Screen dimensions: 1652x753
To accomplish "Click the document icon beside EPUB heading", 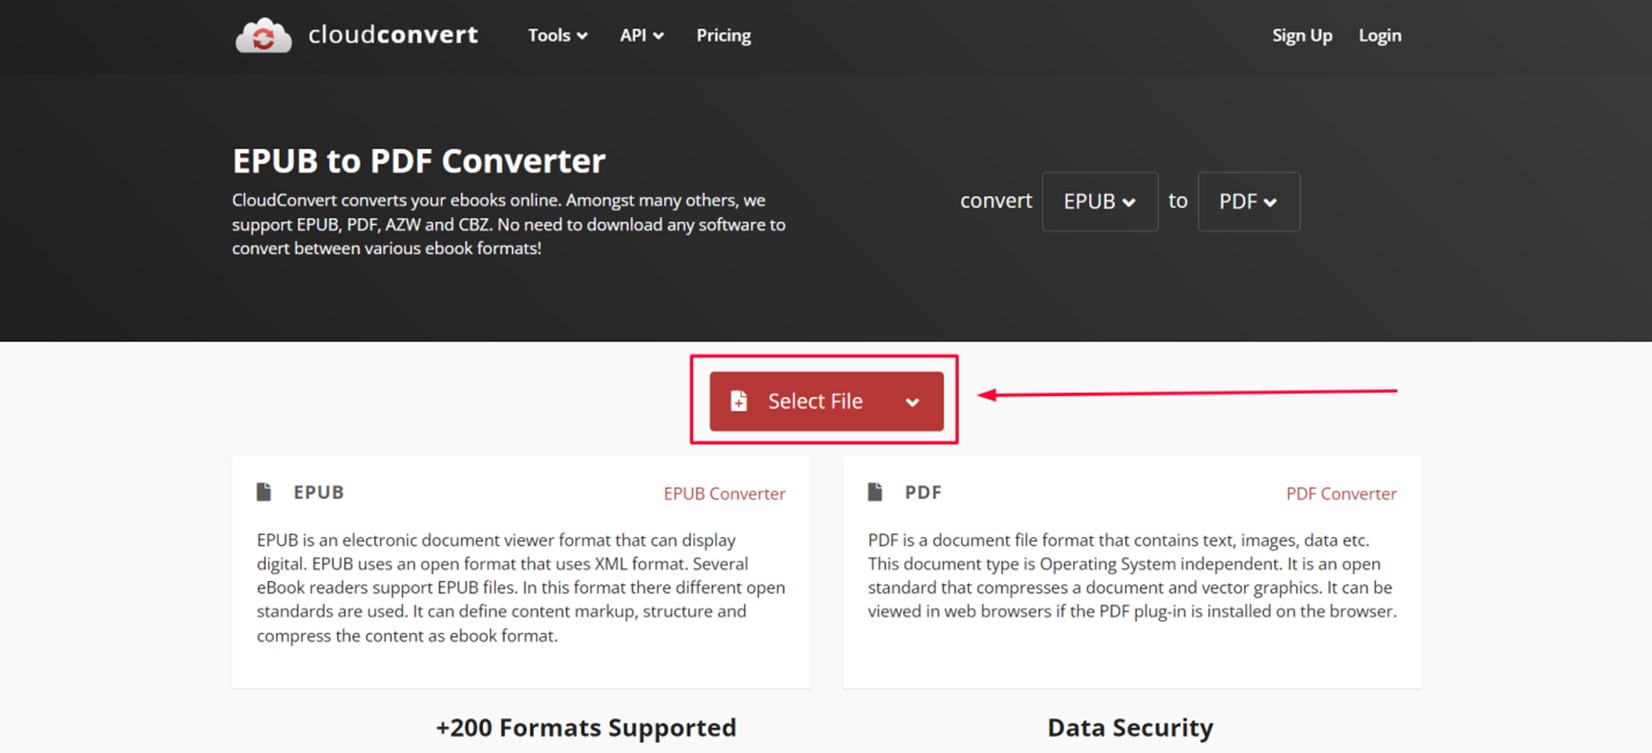I will [x=264, y=492].
